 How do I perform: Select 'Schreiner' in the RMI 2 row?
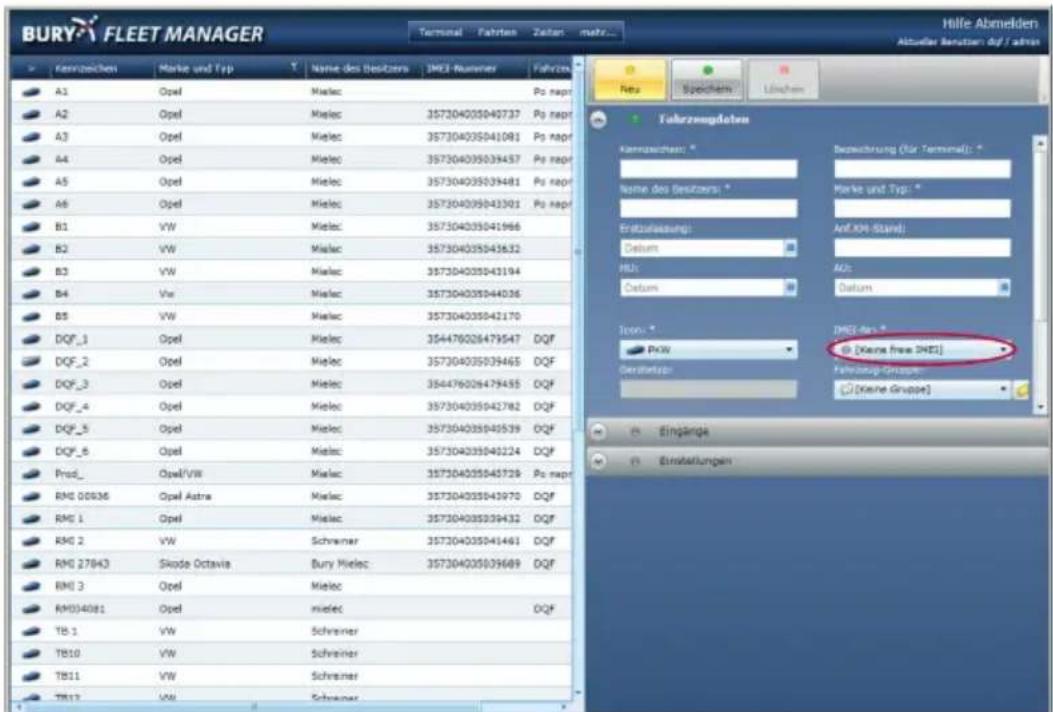pos(334,541)
